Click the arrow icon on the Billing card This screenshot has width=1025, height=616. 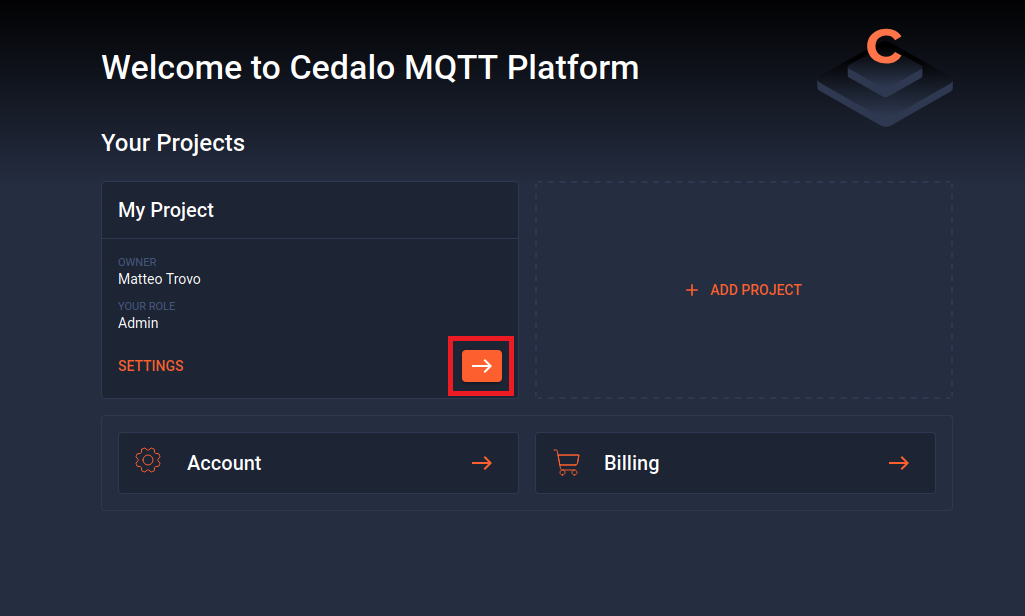coord(898,463)
